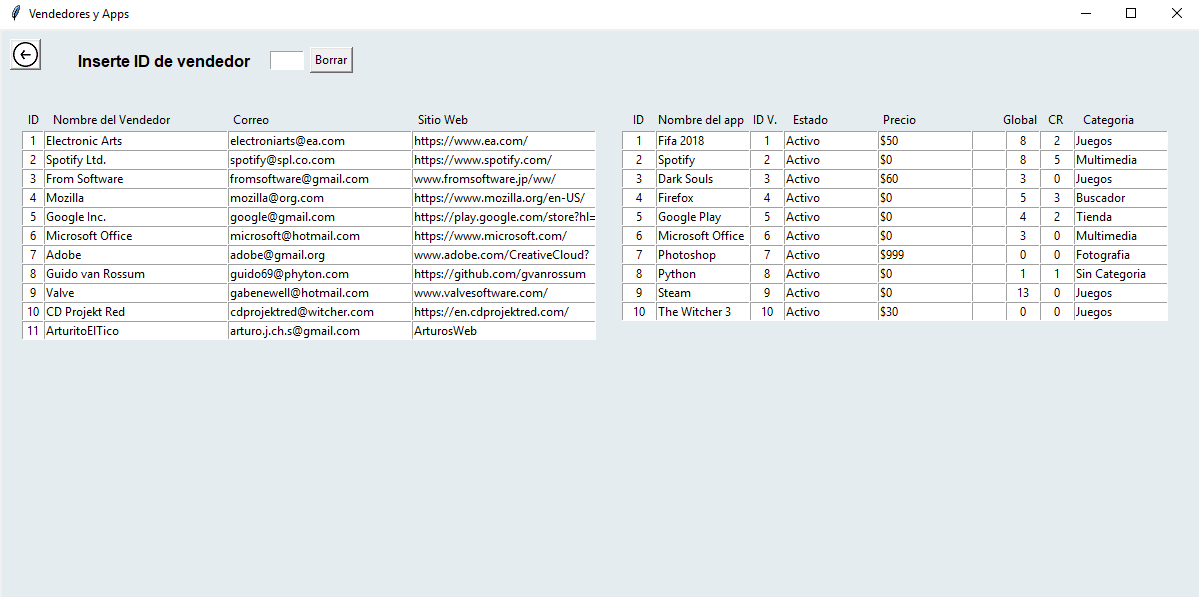Viewport: 1199px width, 597px height.
Task: Click the play.google.com store website cell
Action: click(x=504, y=217)
